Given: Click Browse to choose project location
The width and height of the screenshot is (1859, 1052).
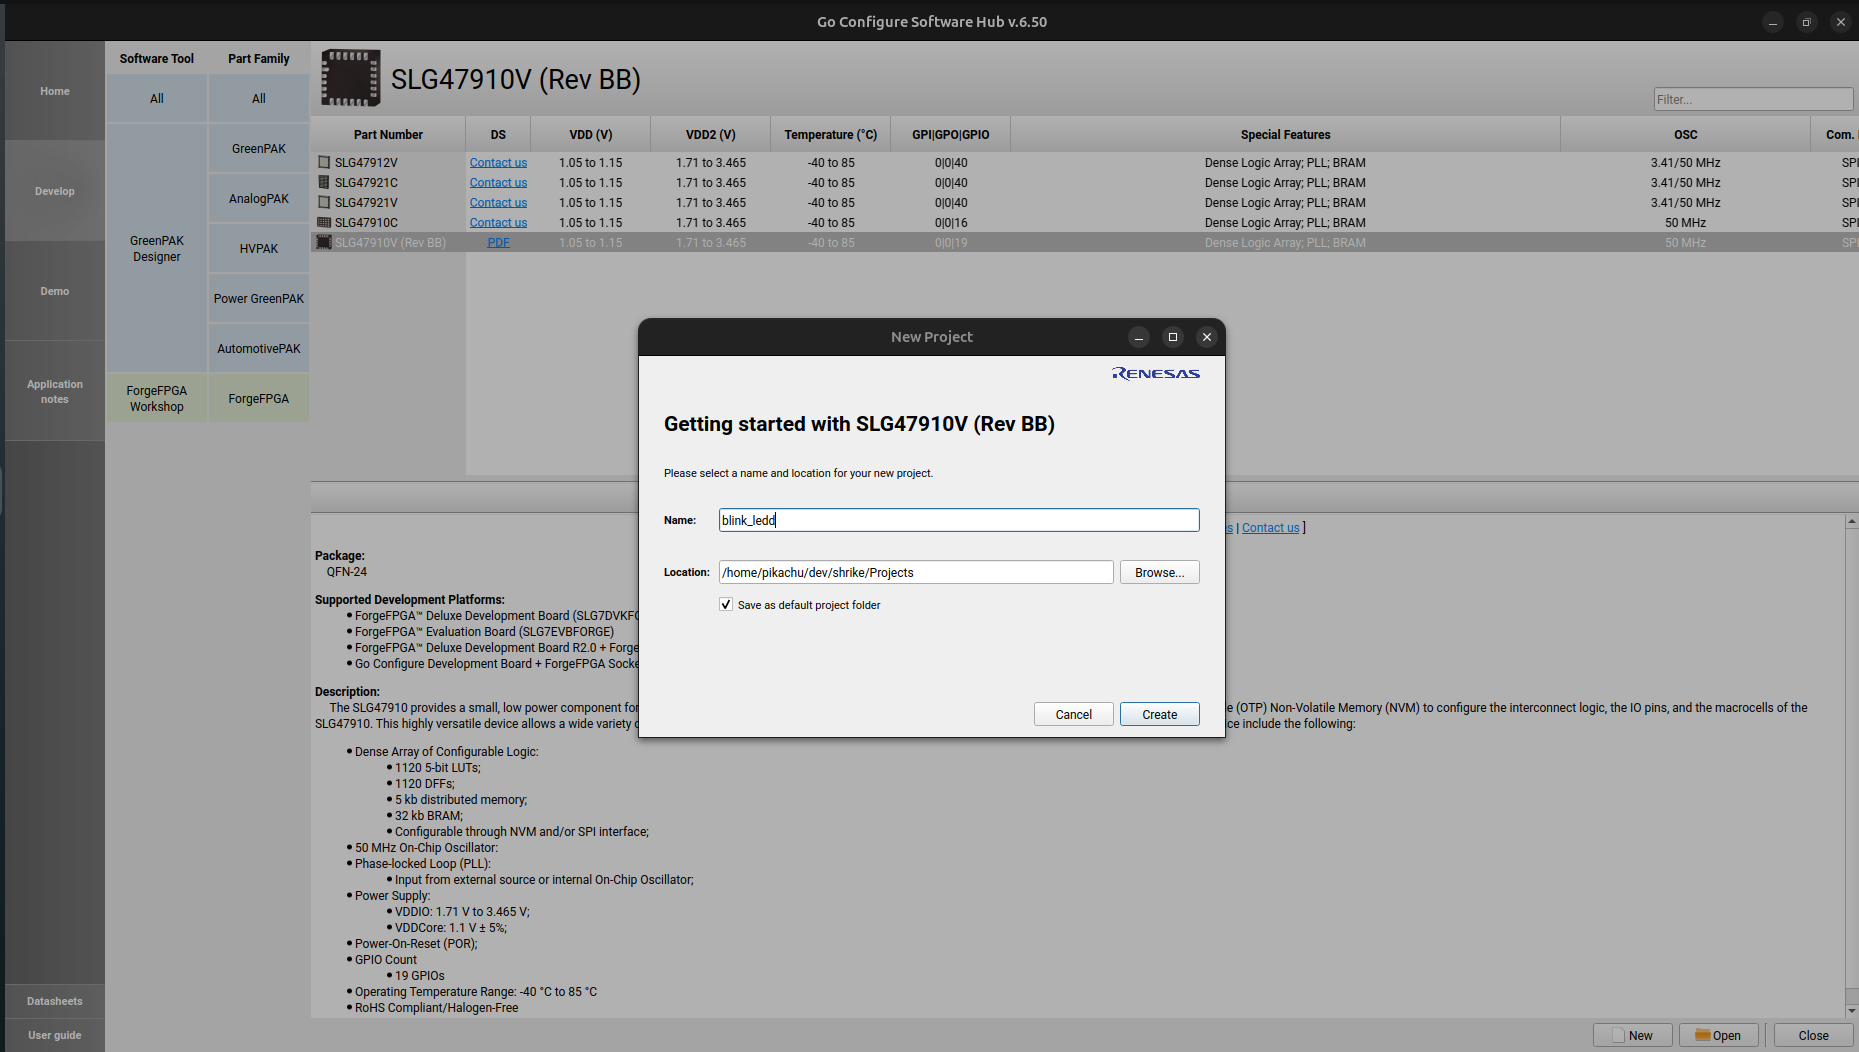Looking at the screenshot, I should coord(1159,572).
